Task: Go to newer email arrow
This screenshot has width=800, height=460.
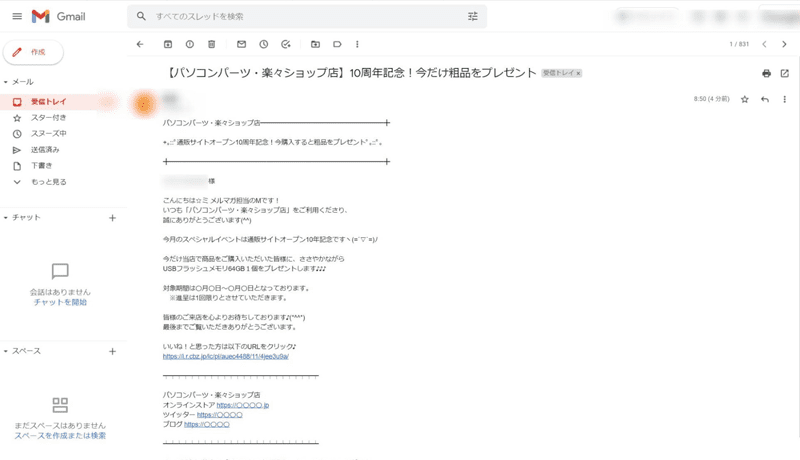Action: [x=764, y=44]
